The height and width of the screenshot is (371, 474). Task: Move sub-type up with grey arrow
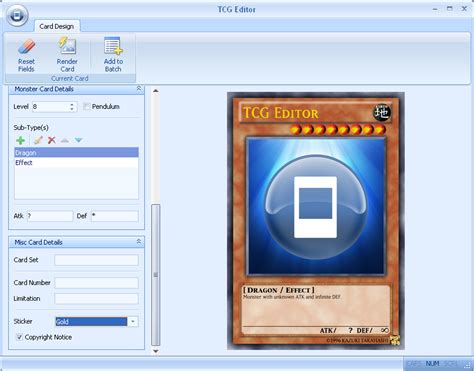click(65, 140)
